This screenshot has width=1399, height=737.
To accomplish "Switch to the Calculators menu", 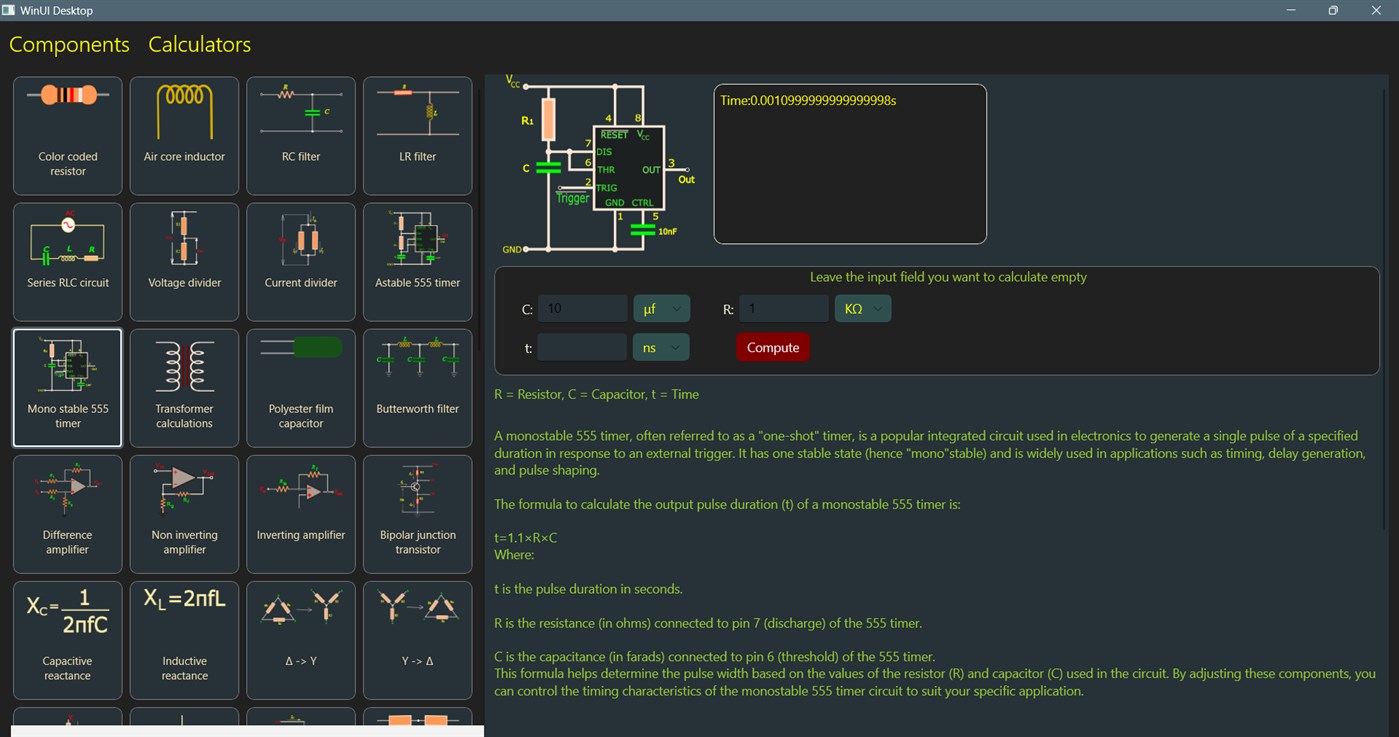I will click(198, 44).
